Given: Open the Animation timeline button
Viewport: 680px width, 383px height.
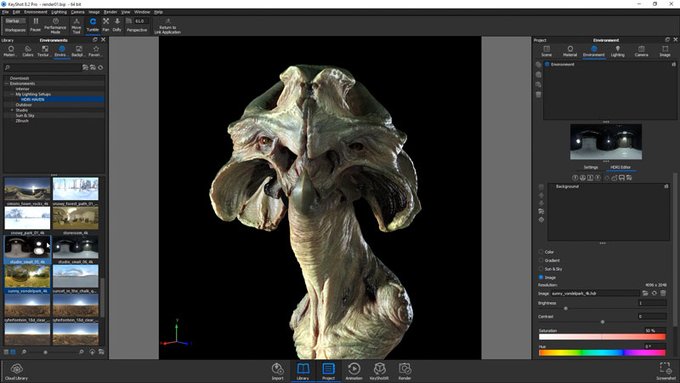Looking at the screenshot, I should coord(354,371).
